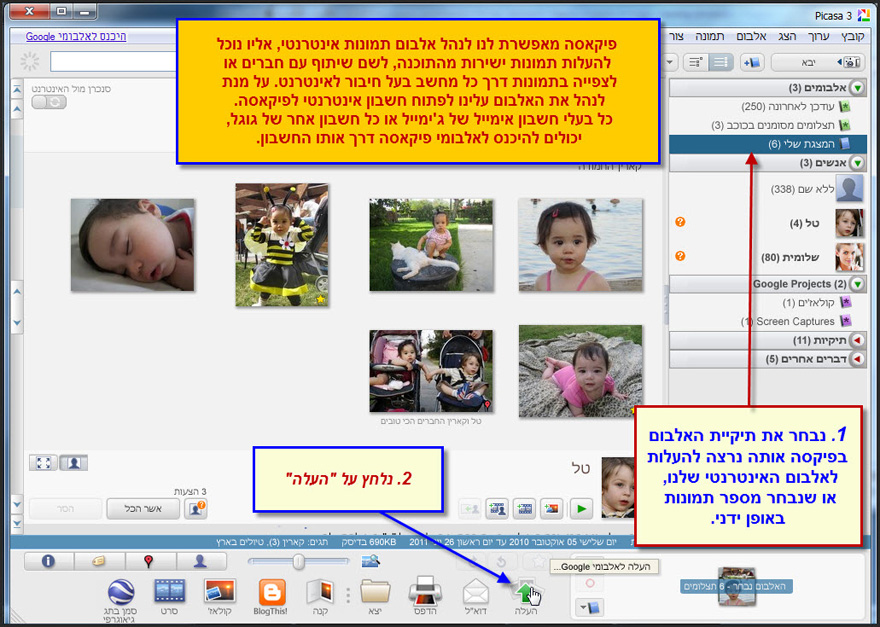880x627 pixels.
Task: Click the search input field
Action: 113,62
